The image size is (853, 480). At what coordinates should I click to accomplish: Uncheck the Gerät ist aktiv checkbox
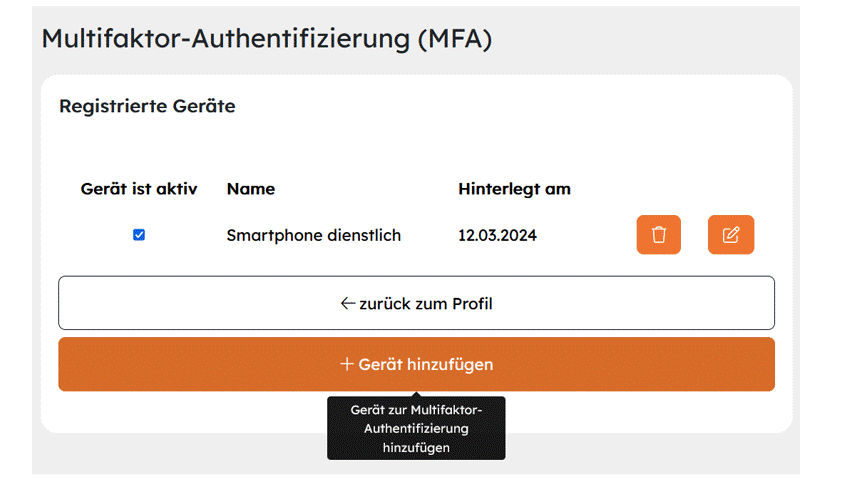139,235
